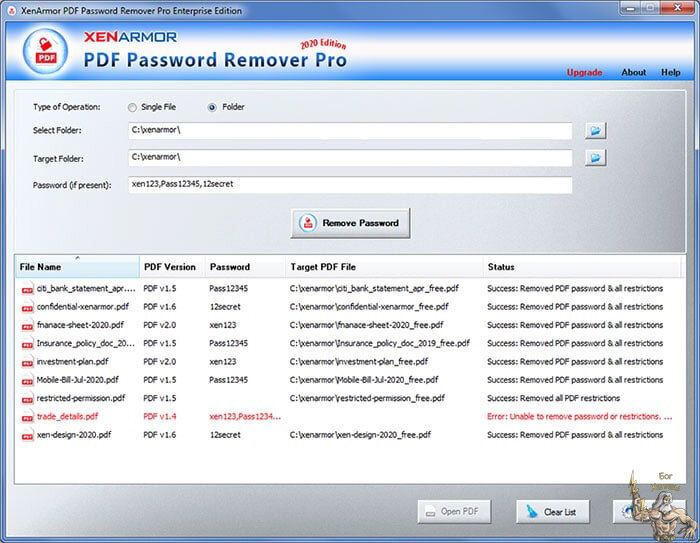The width and height of the screenshot is (700, 543).
Task: Click target path fnanace-sheet-2020_free.pdf
Action: click(x=367, y=325)
